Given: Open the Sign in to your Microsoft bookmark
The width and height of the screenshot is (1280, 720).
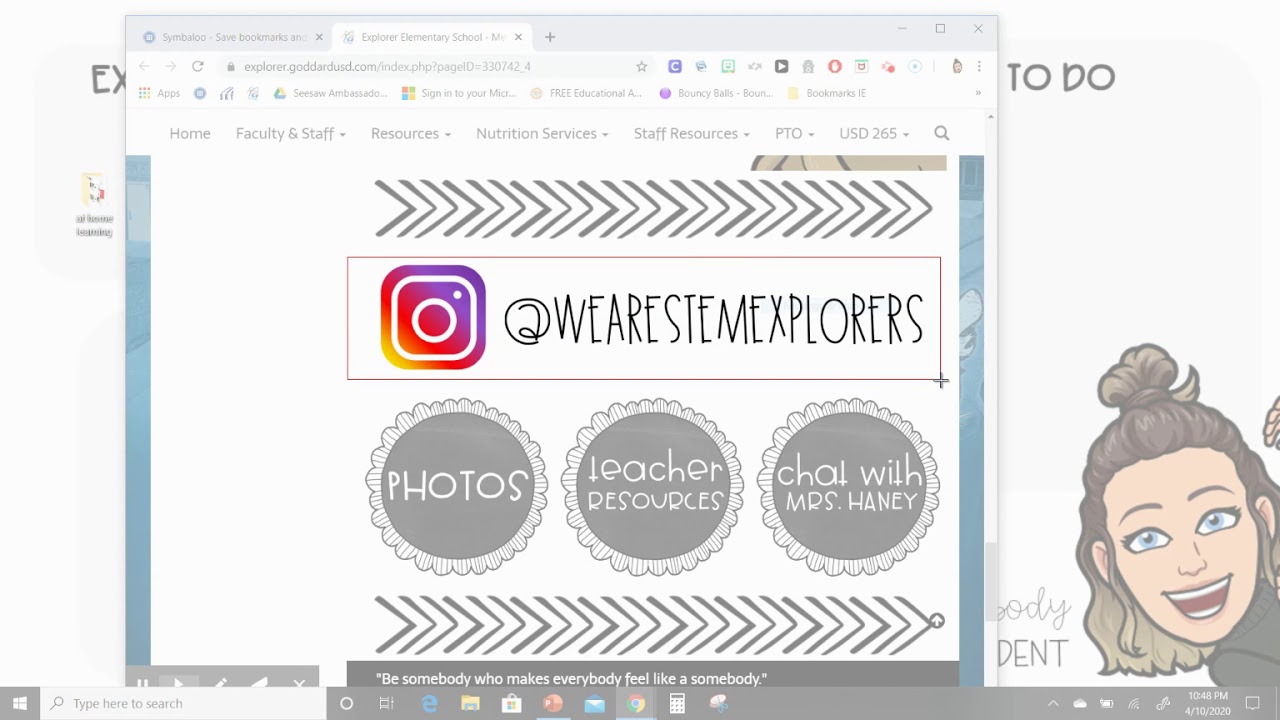Looking at the screenshot, I should click(458, 93).
